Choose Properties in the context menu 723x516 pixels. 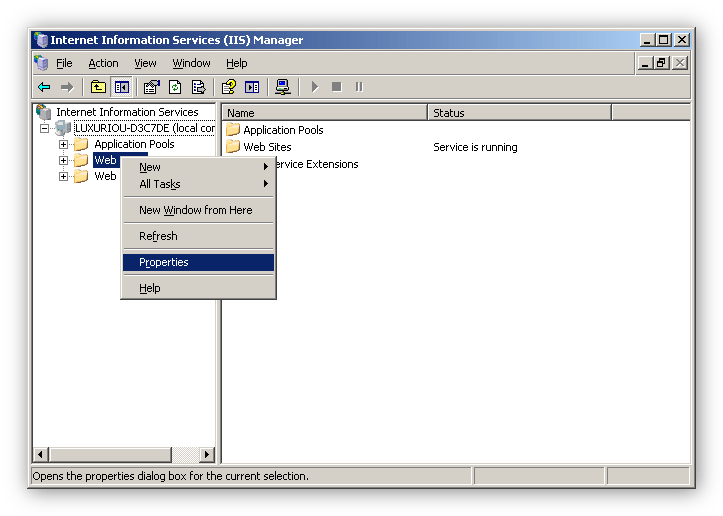[198, 262]
